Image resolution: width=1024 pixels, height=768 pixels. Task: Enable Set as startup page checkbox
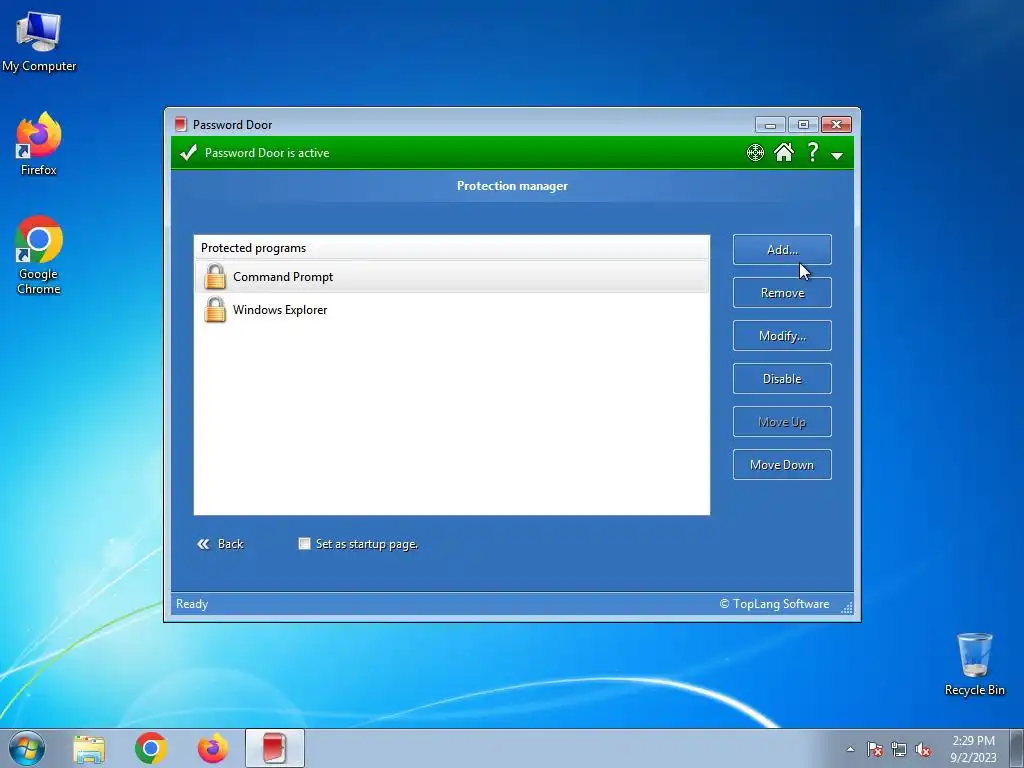click(x=304, y=543)
